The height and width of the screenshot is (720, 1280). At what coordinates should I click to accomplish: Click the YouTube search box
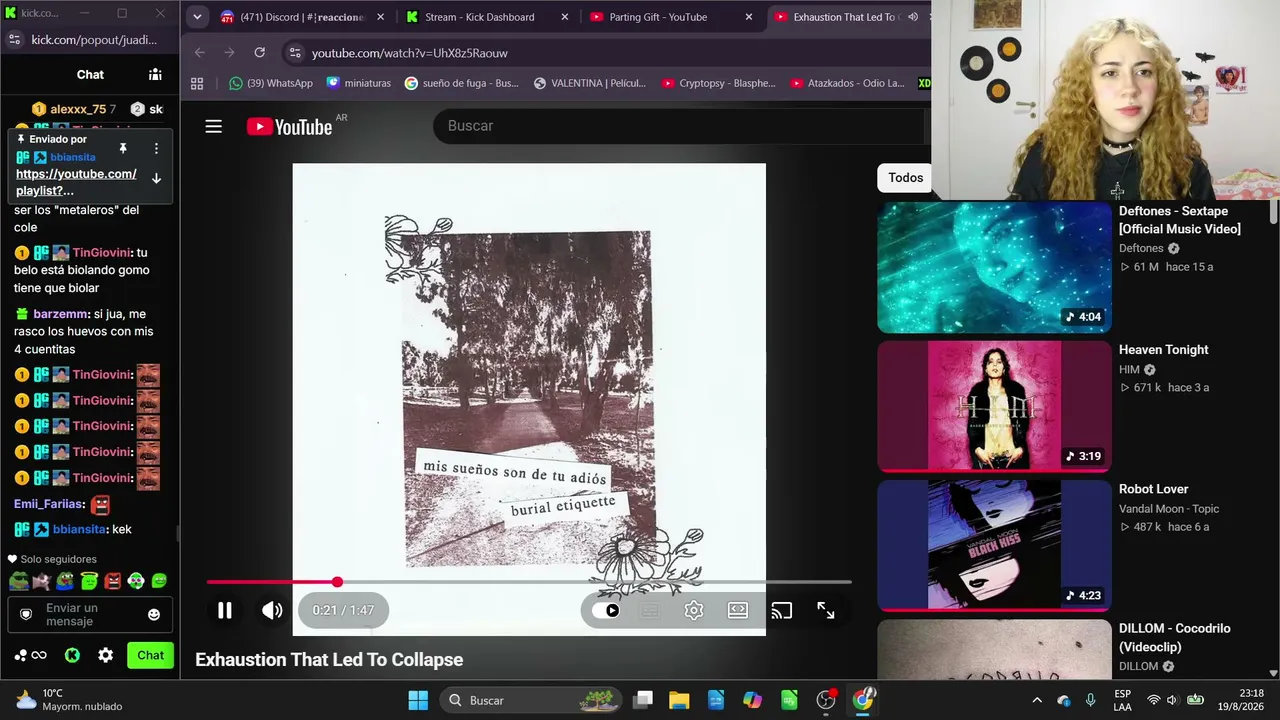click(x=680, y=126)
